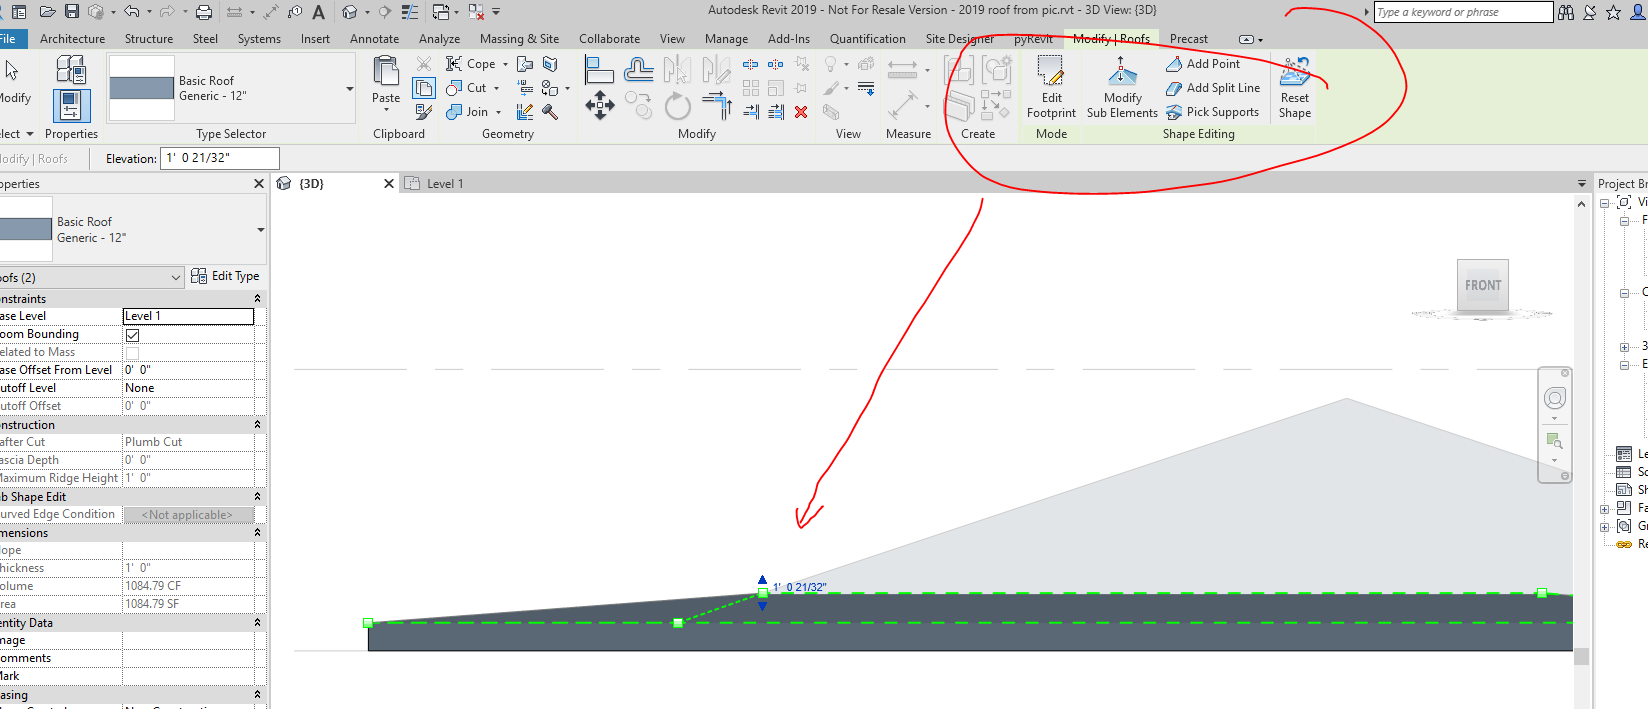Select the Add Split Line tool
The width and height of the screenshot is (1648, 709).
click(1213, 88)
